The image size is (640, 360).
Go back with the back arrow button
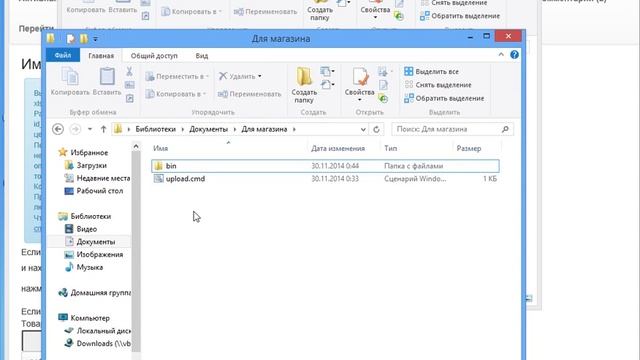[x=58, y=129]
